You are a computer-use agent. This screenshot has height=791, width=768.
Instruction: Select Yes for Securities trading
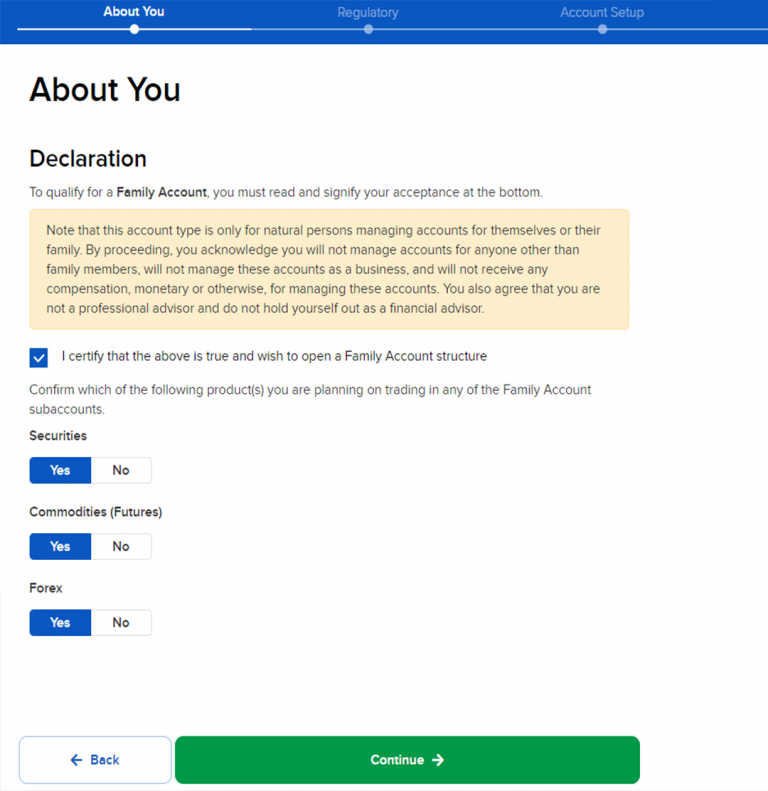coord(60,470)
